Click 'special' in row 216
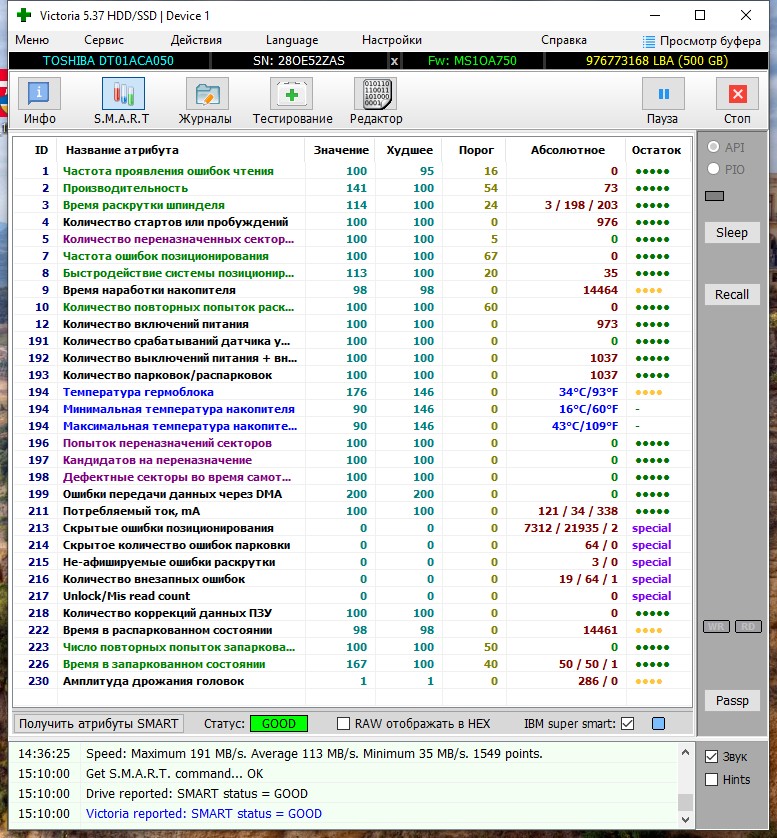 pyautogui.click(x=651, y=579)
